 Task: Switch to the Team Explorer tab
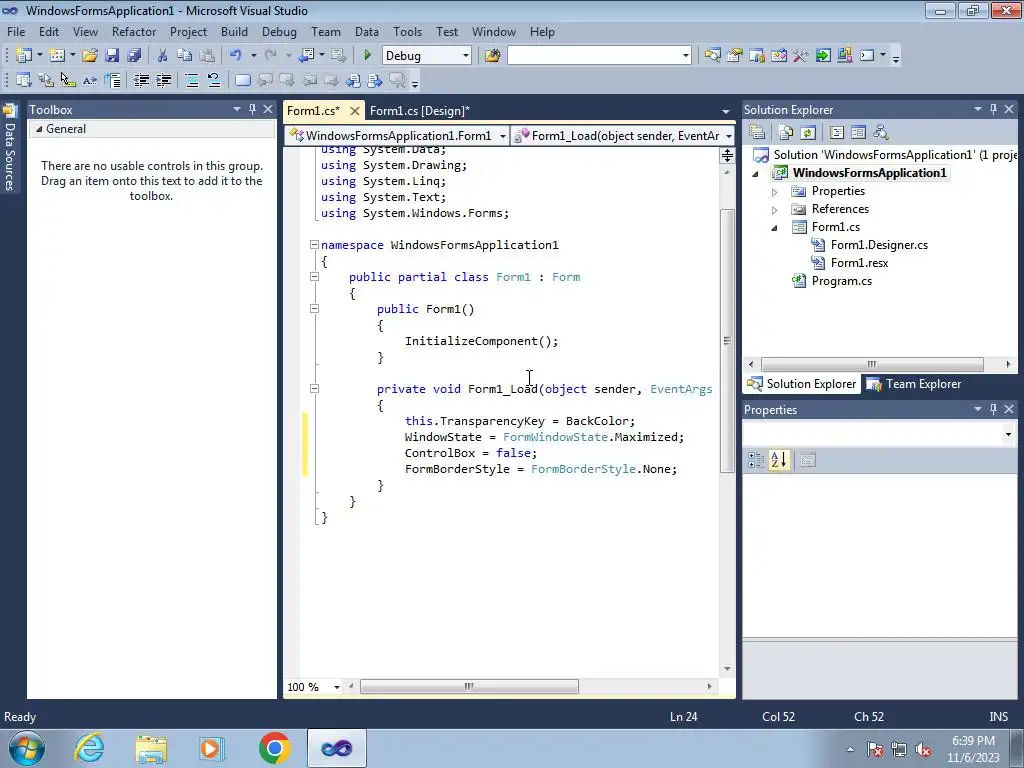(915, 384)
